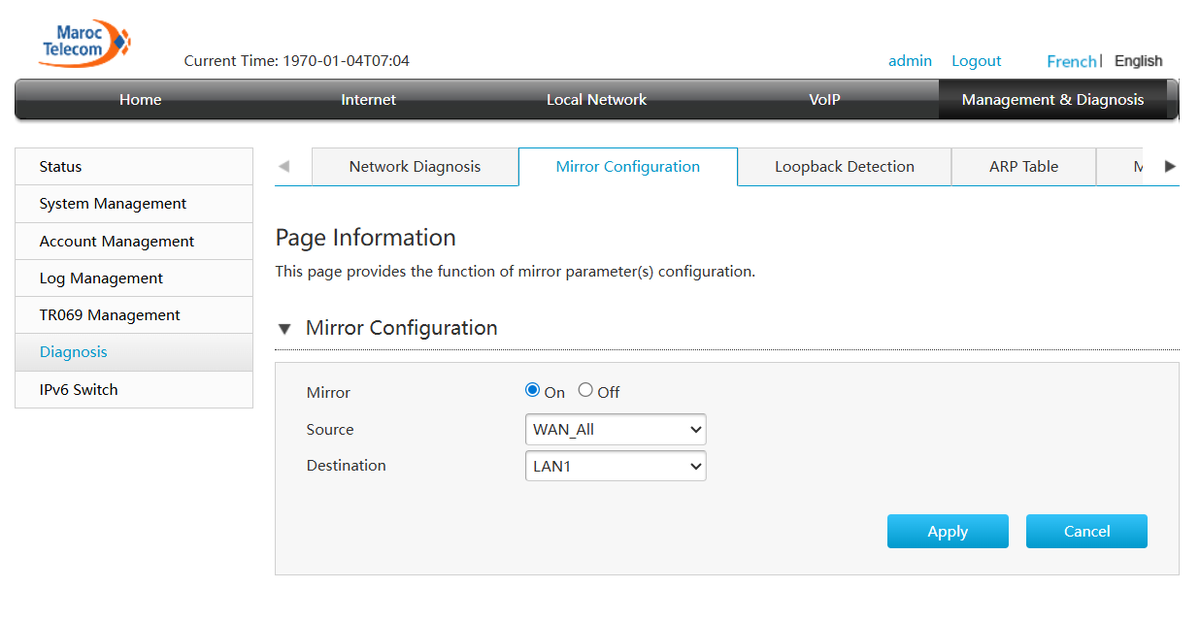Open the Destination dropdown showing LAN1
1200x621 pixels.
pos(615,466)
